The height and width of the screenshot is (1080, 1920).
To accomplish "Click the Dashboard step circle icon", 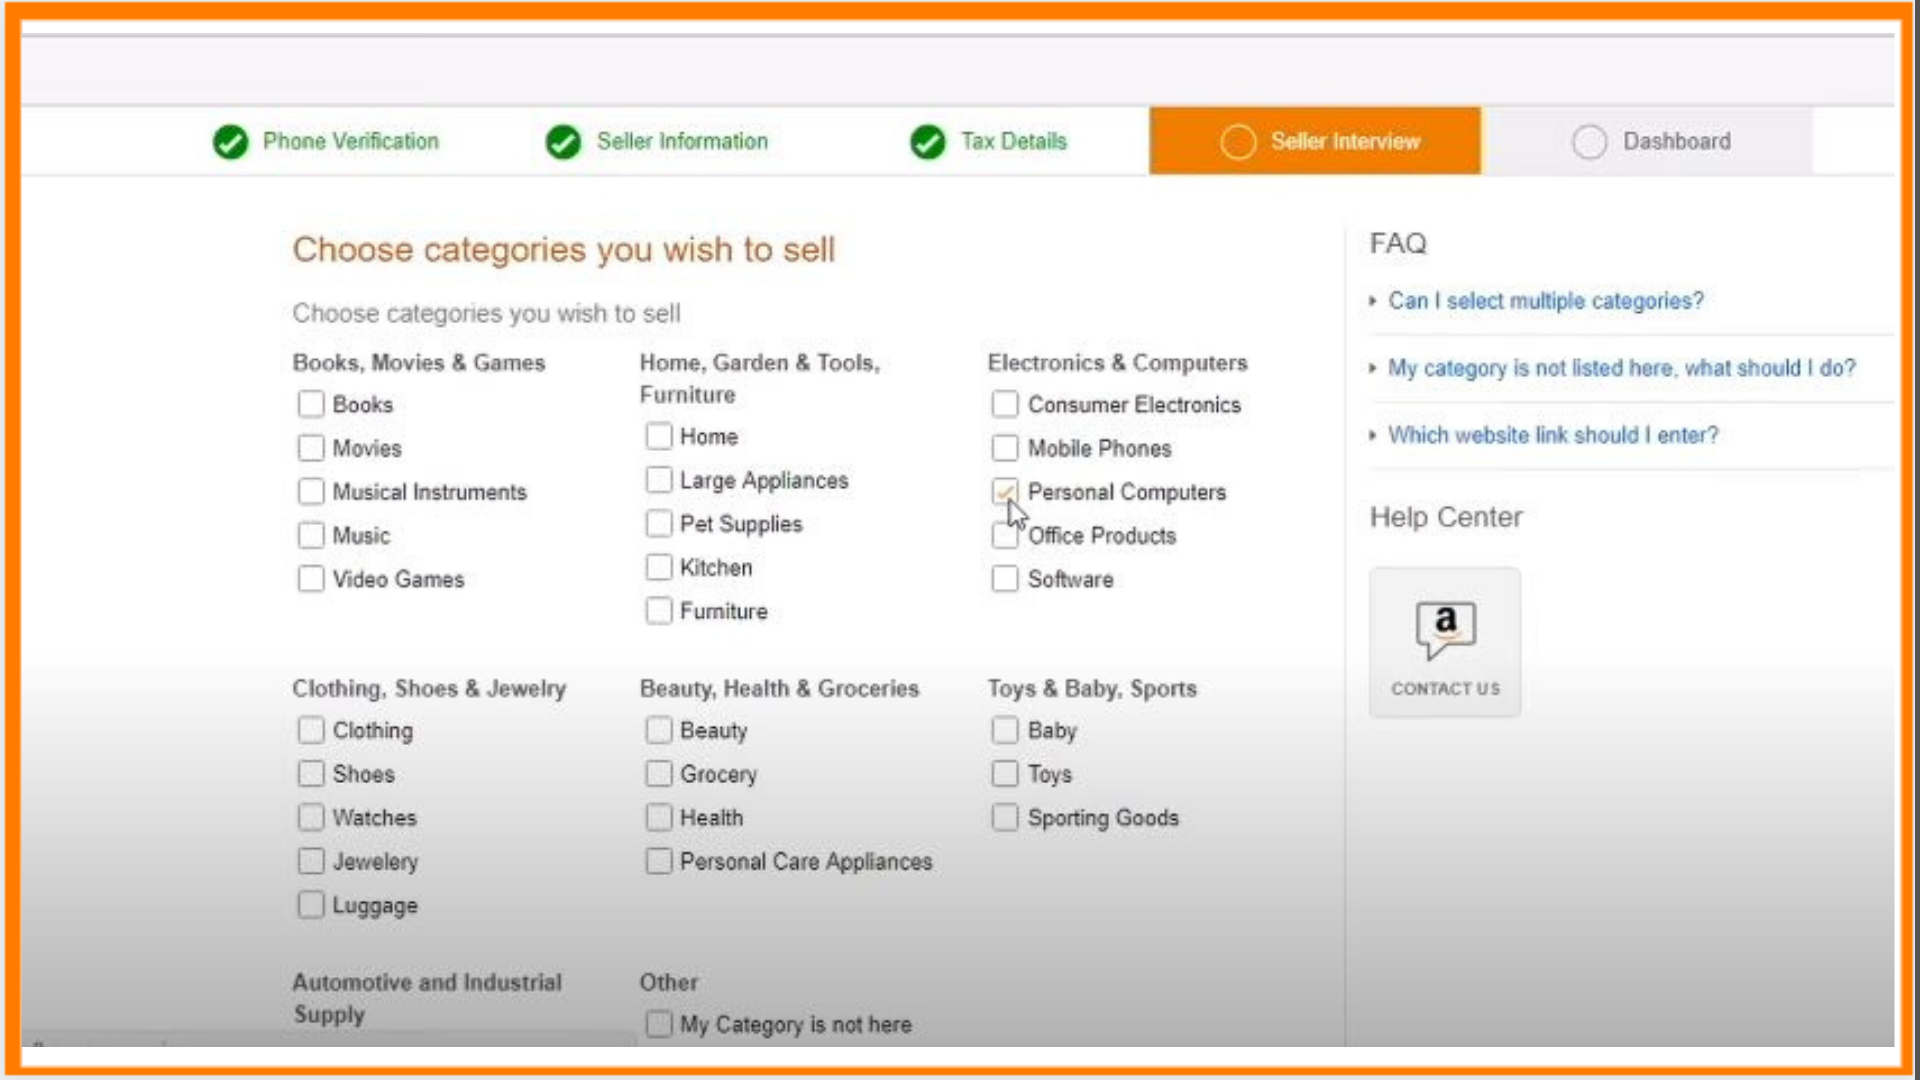I will [x=1589, y=142].
